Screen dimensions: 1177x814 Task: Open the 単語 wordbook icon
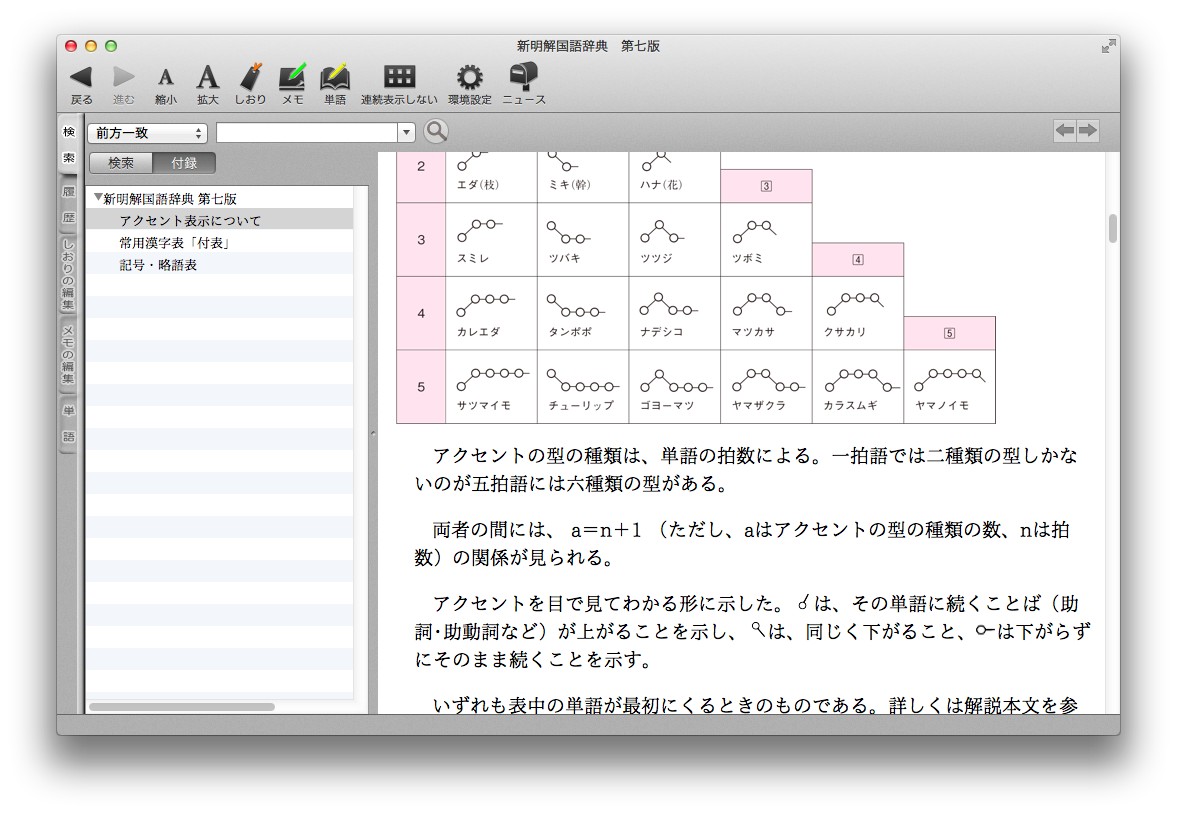click(335, 77)
